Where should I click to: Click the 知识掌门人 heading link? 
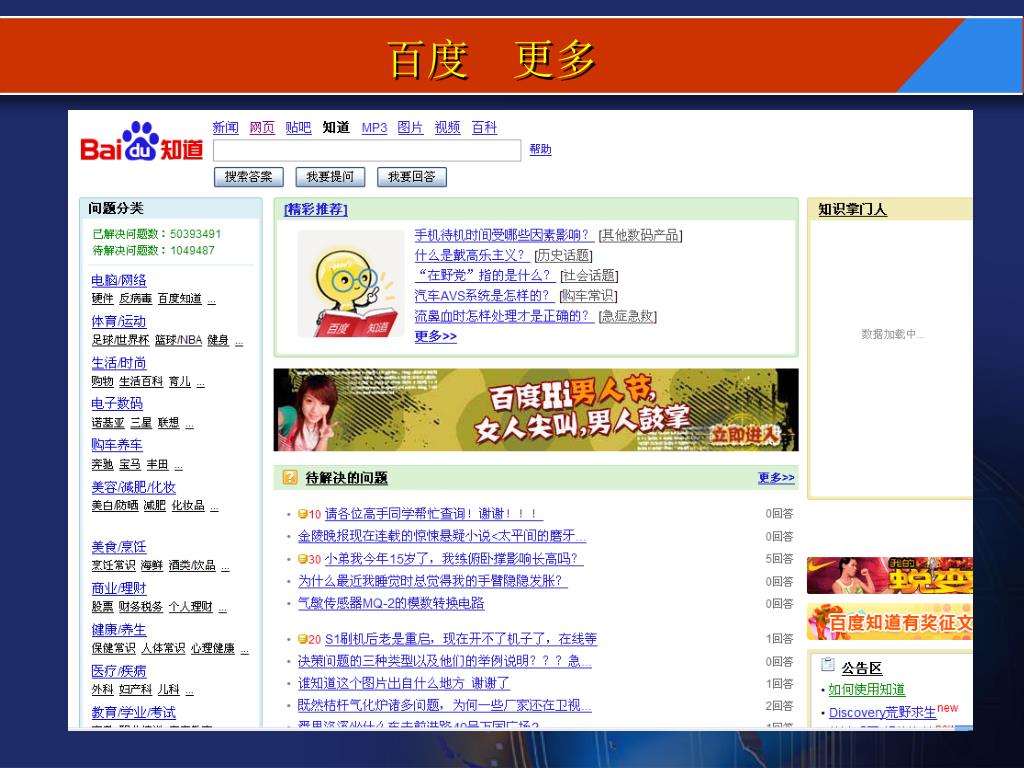coord(852,210)
